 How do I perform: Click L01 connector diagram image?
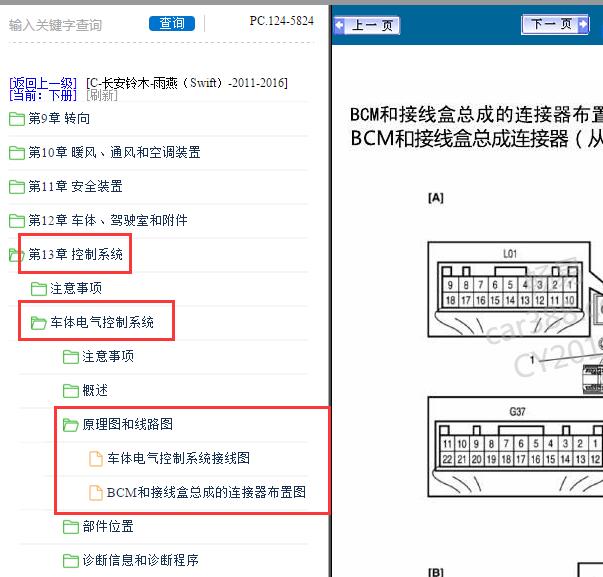(509, 290)
